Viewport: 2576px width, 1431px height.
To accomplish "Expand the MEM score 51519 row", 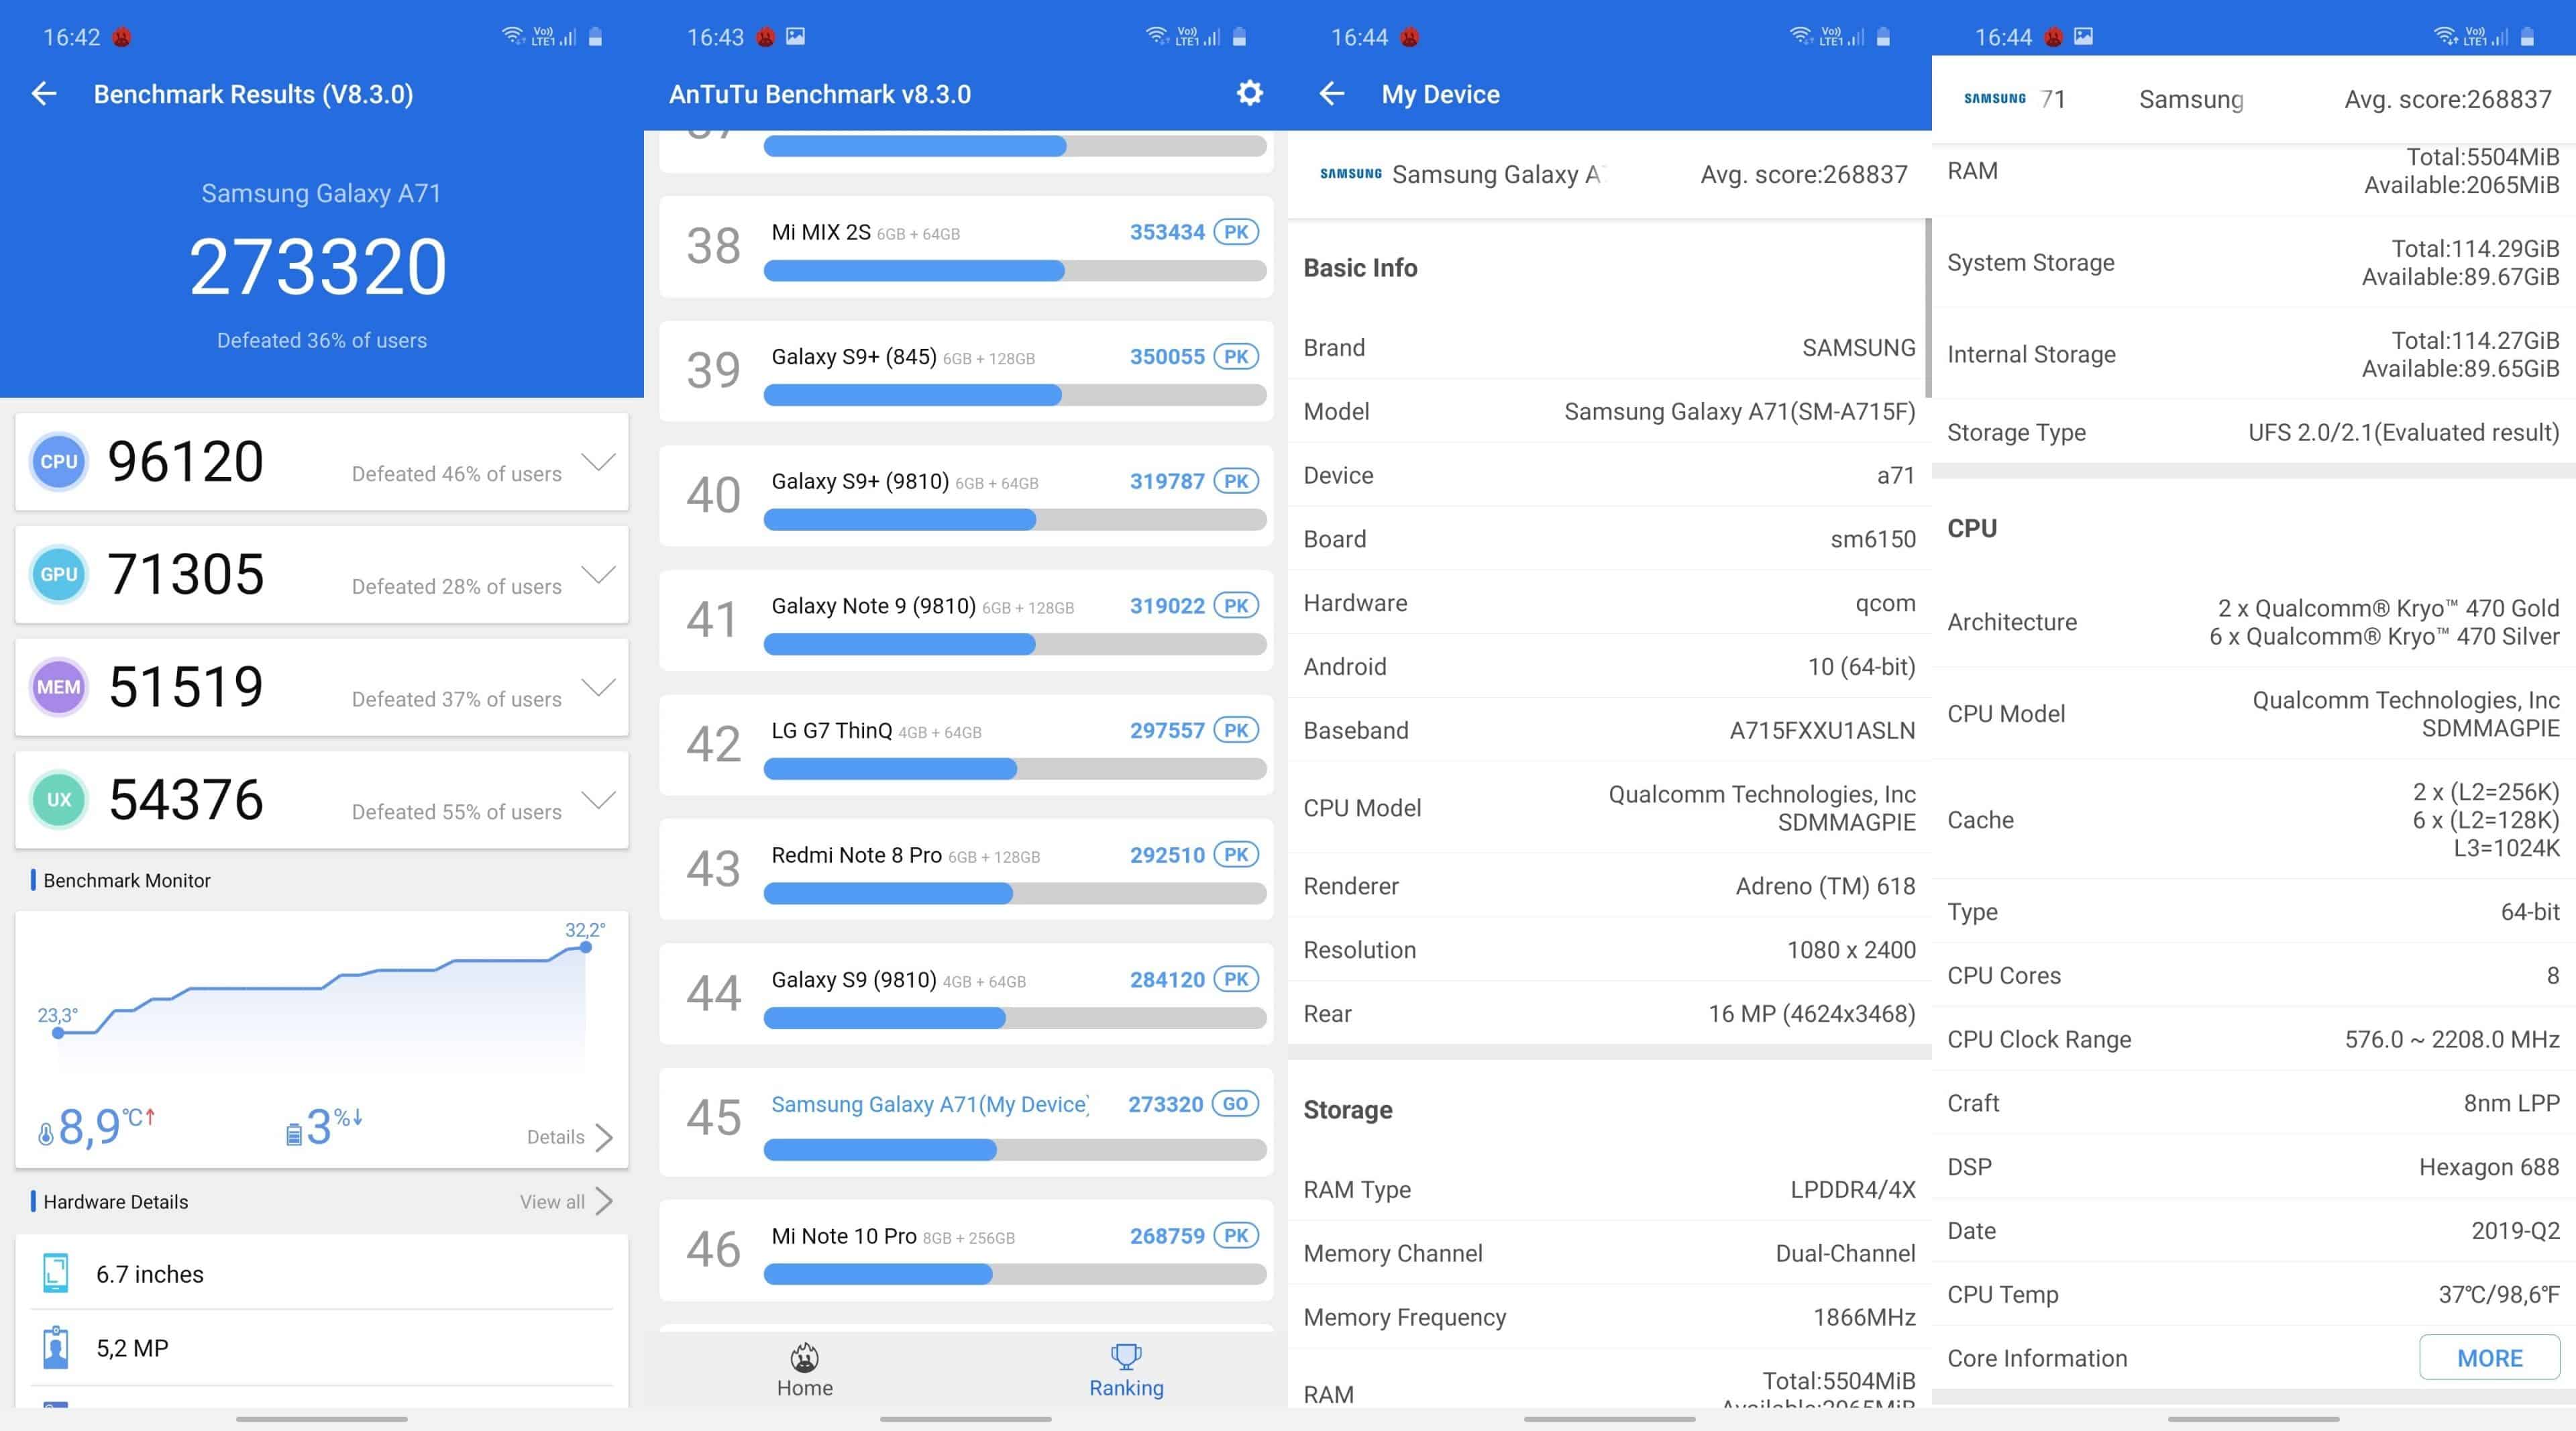I will [598, 687].
